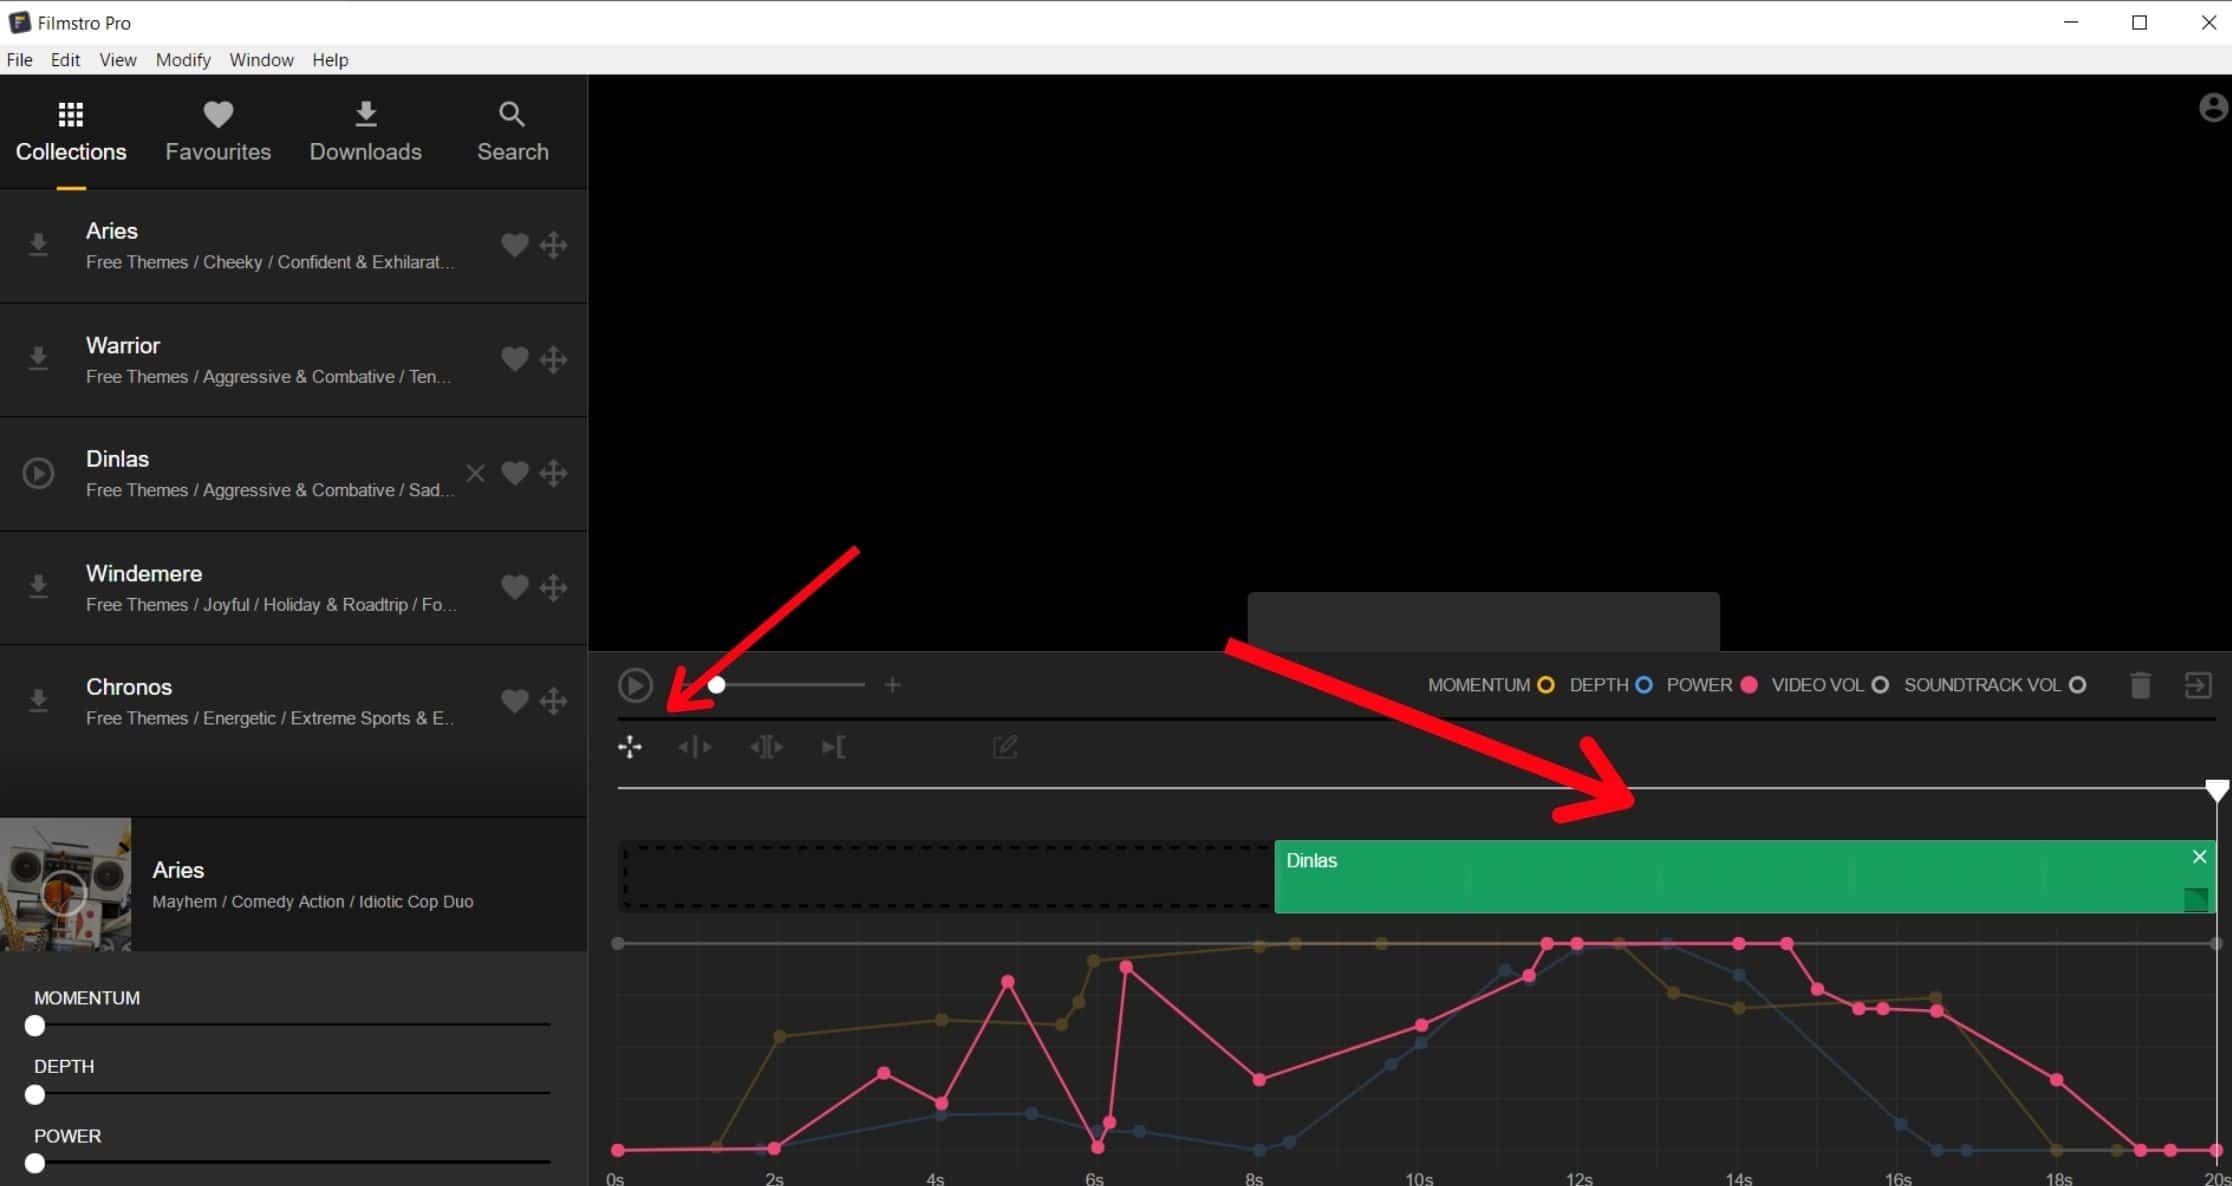Toggle the DEPTH curve display
Viewport: 2232px width, 1186px height.
coord(1643,685)
